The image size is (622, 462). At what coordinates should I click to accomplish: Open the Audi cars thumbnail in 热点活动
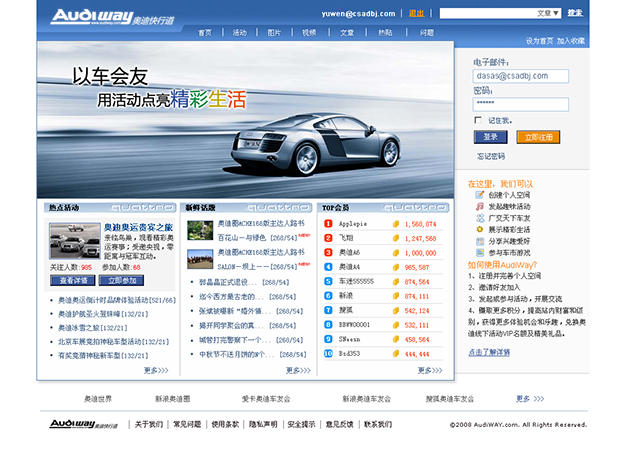(x=75, y=241)
